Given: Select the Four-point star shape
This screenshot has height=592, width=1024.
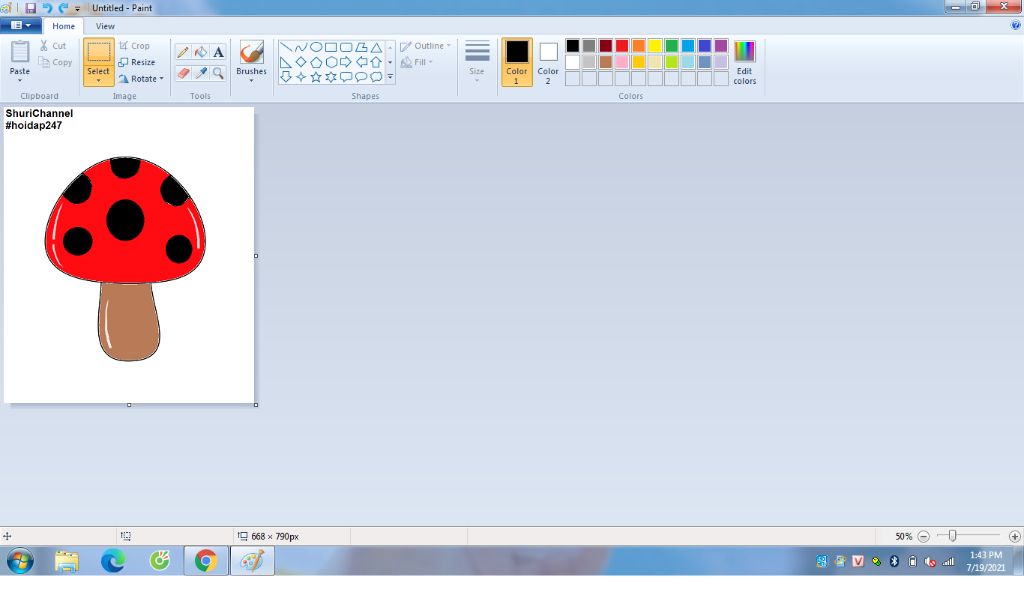Looking at the screenshot, I should (301, 77).
